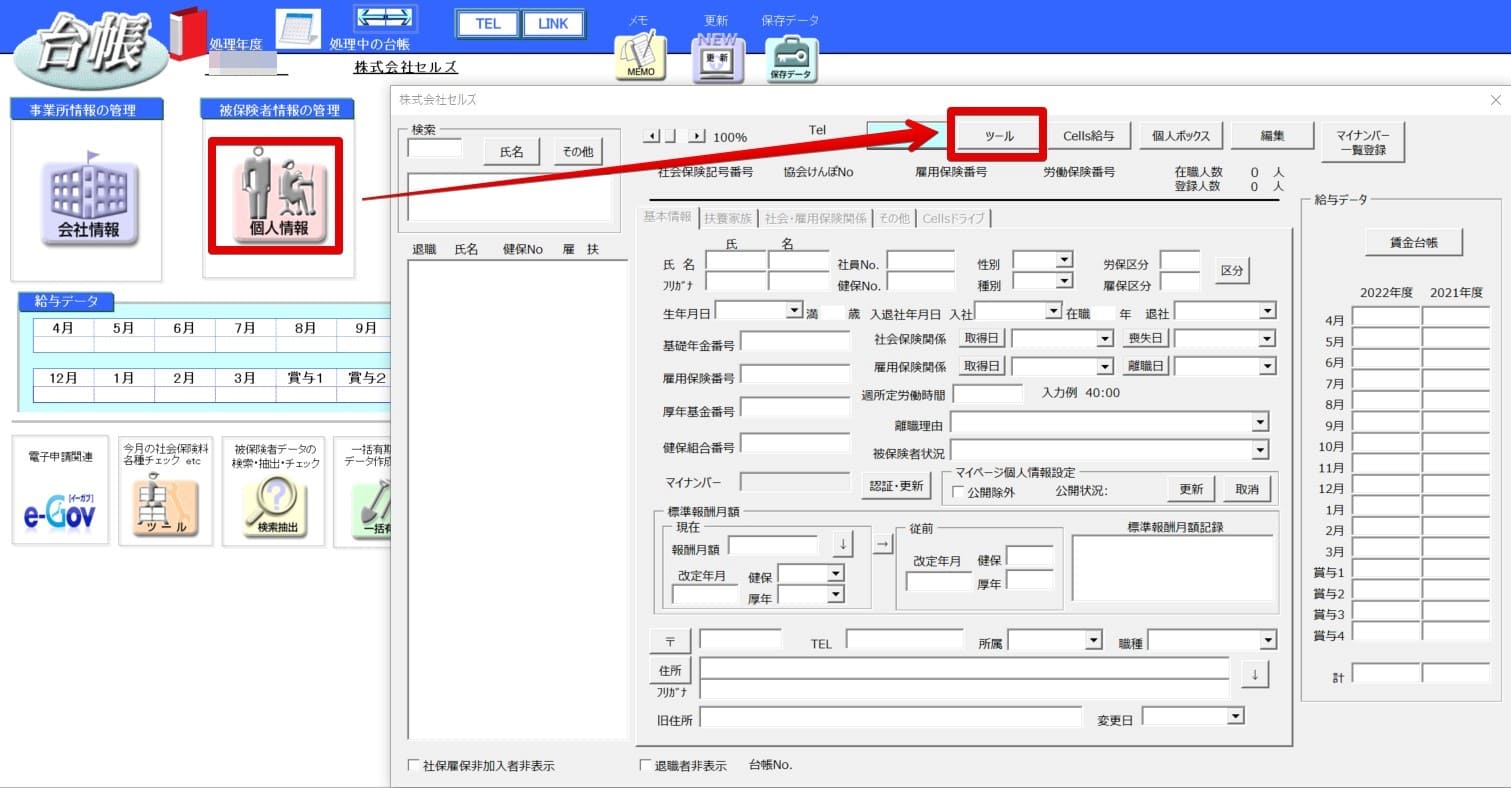
Task: Switch to the その他 tab
Action: pos(894,218)
